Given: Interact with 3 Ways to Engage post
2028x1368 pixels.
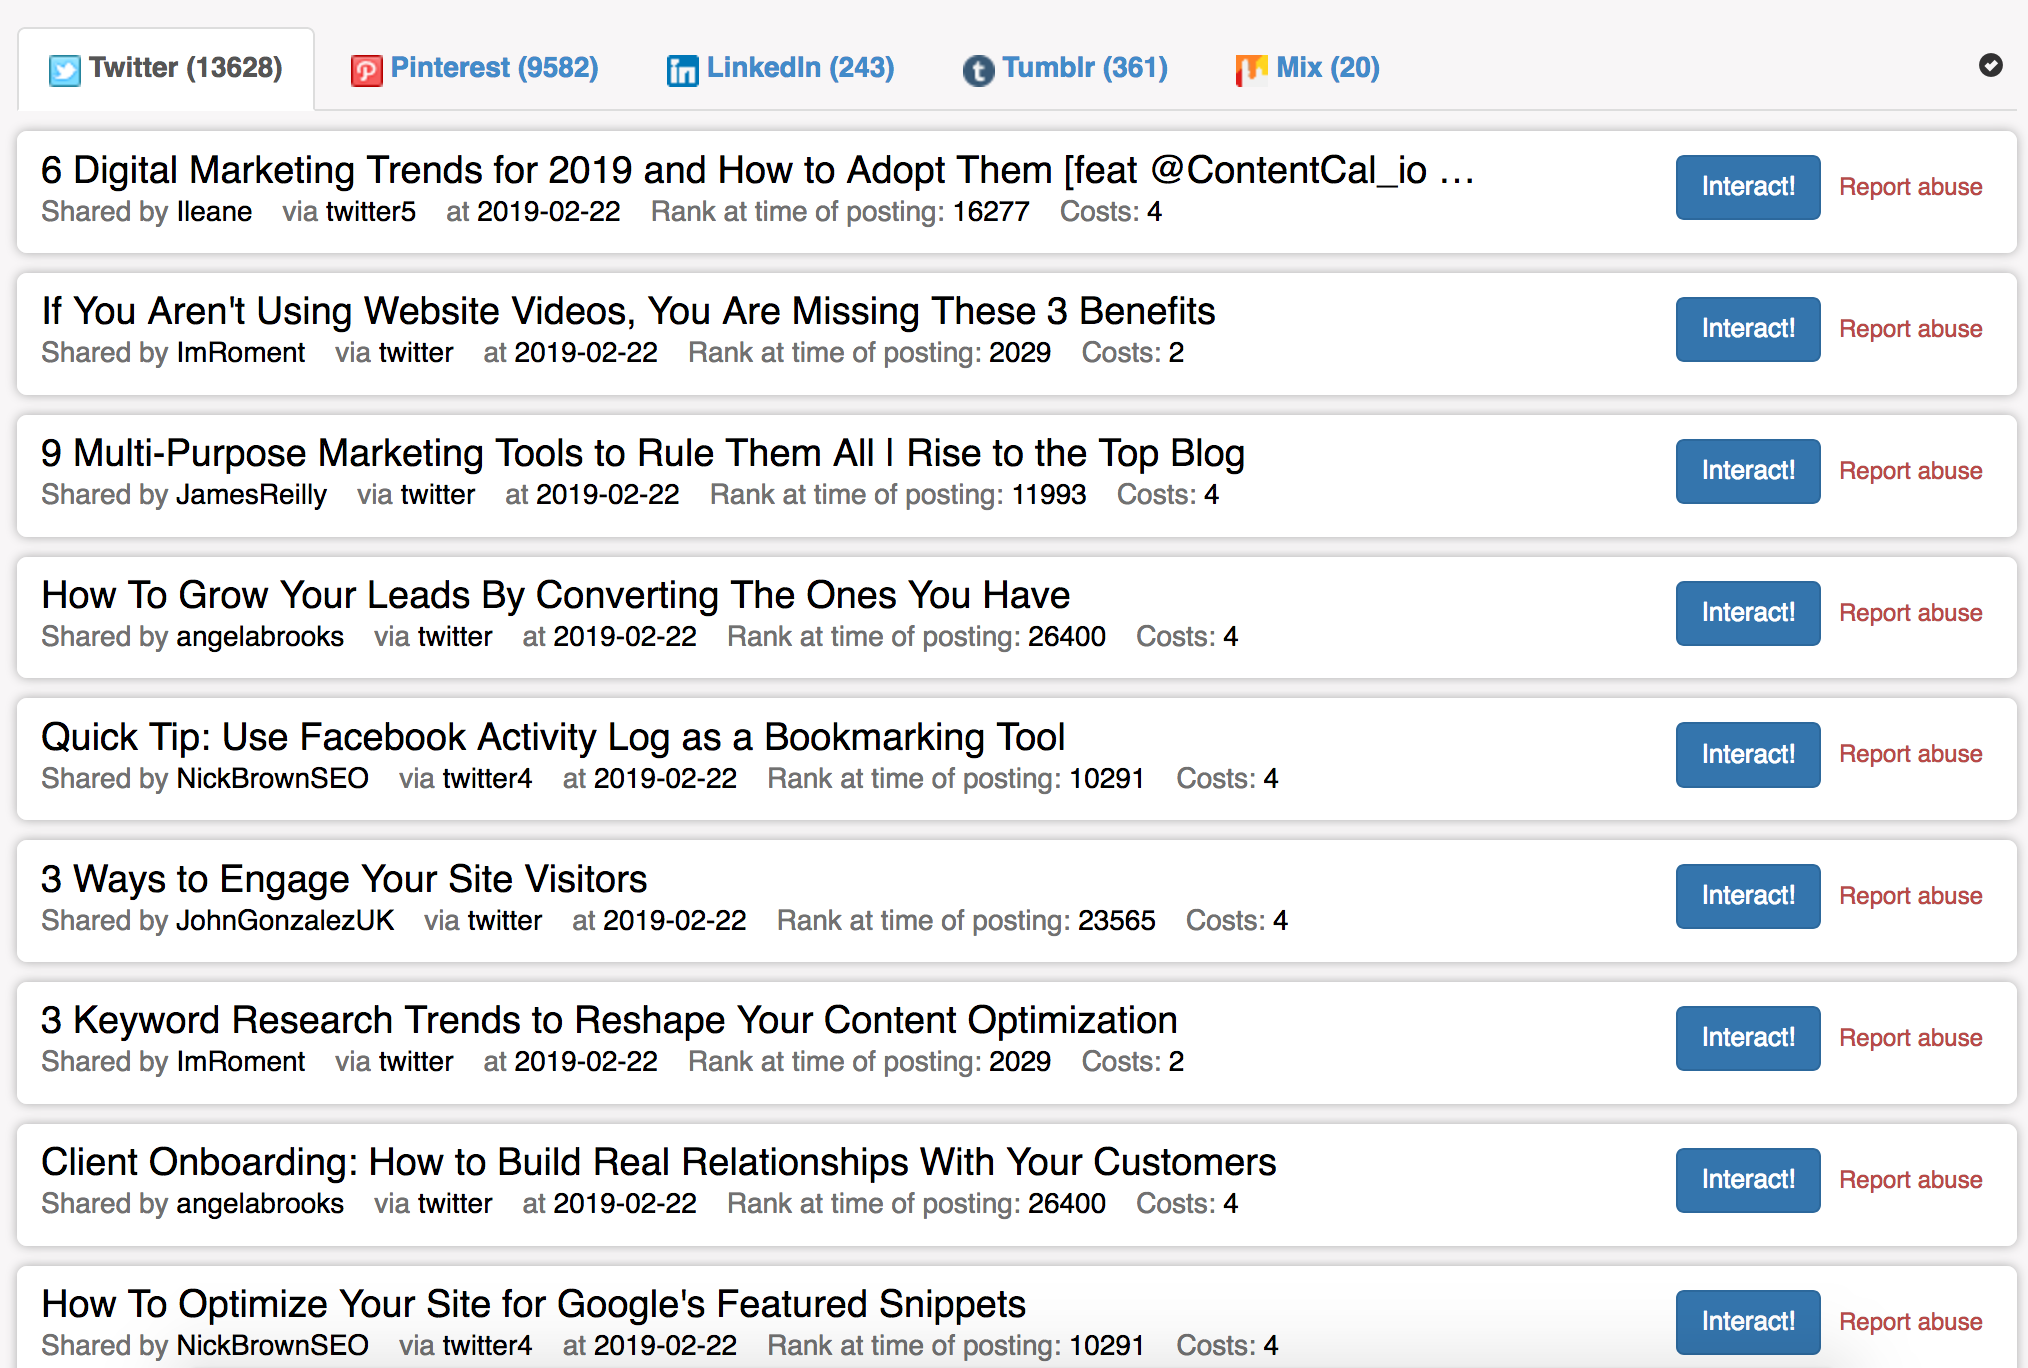Looking at the screenshot, I should pyautogui.click(x=1748, y=896).
